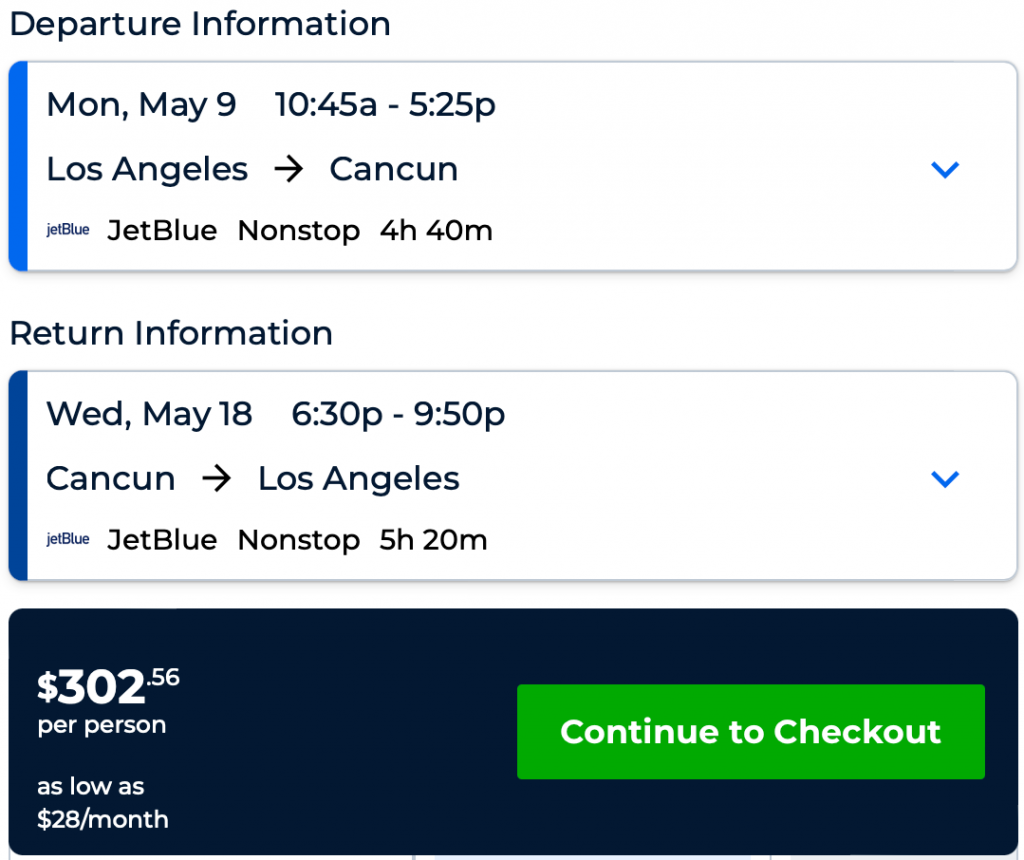The width and height of the screenshot is (1024, 860).
Task: Click the Departure Information heading
Action: tap(200, 24)
